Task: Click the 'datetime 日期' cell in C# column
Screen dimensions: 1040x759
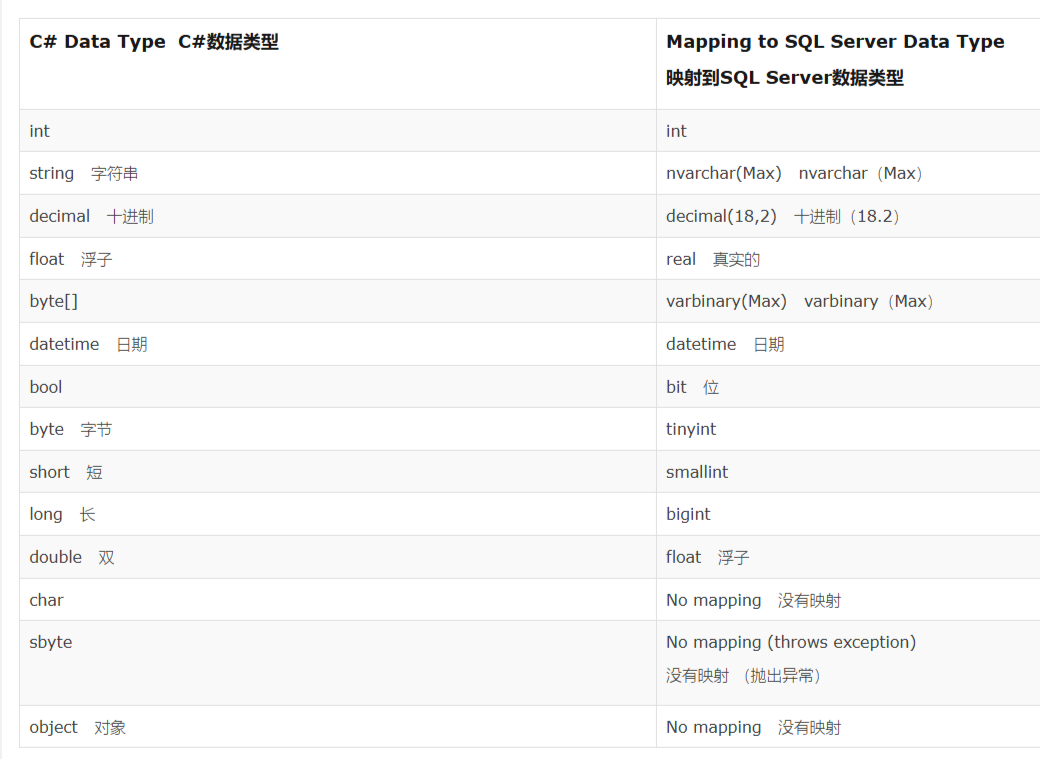Action: 338,344
